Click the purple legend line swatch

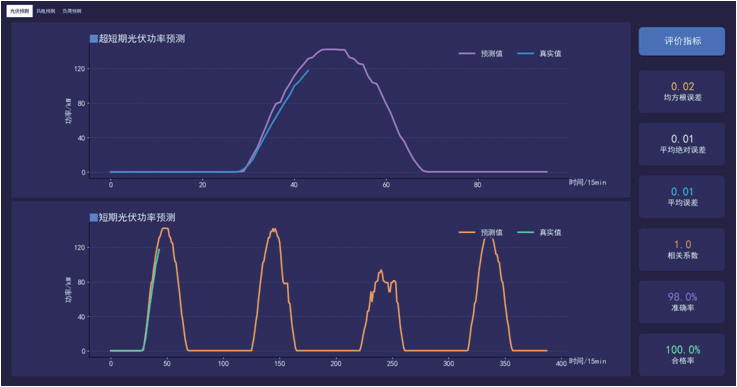coord(467,54)
